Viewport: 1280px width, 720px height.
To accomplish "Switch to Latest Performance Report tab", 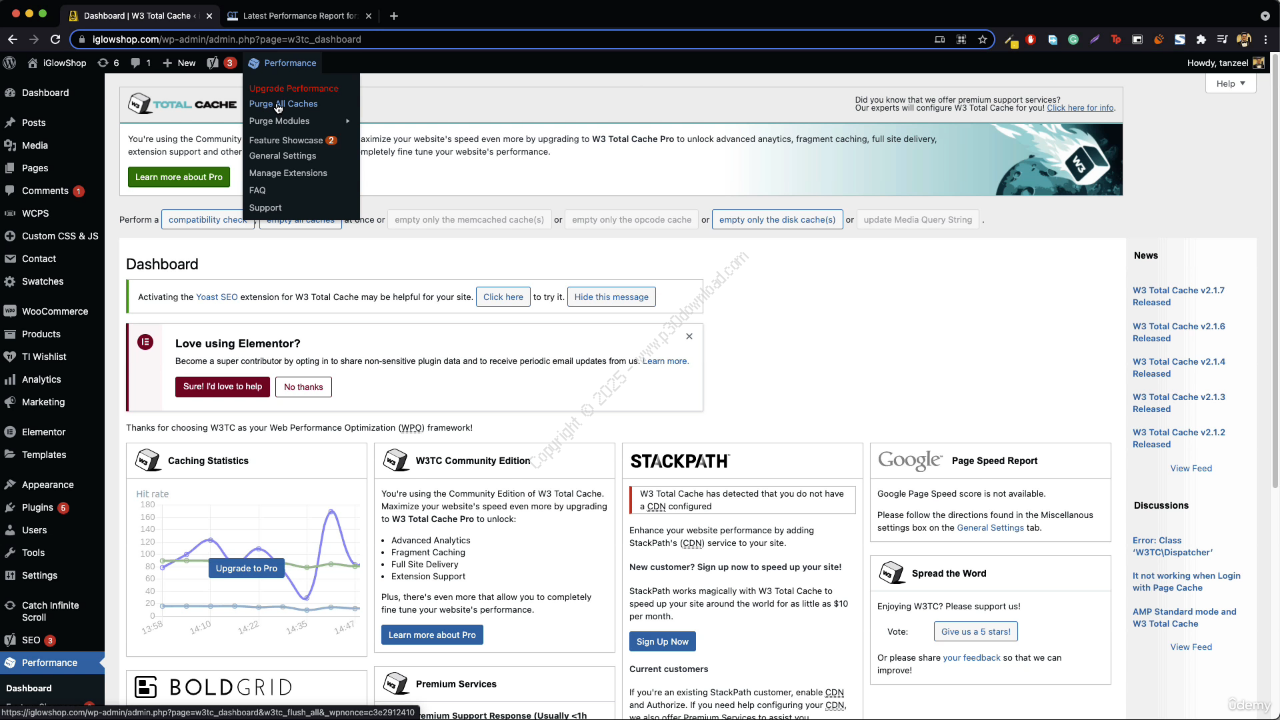I will [x=299, y=16].
